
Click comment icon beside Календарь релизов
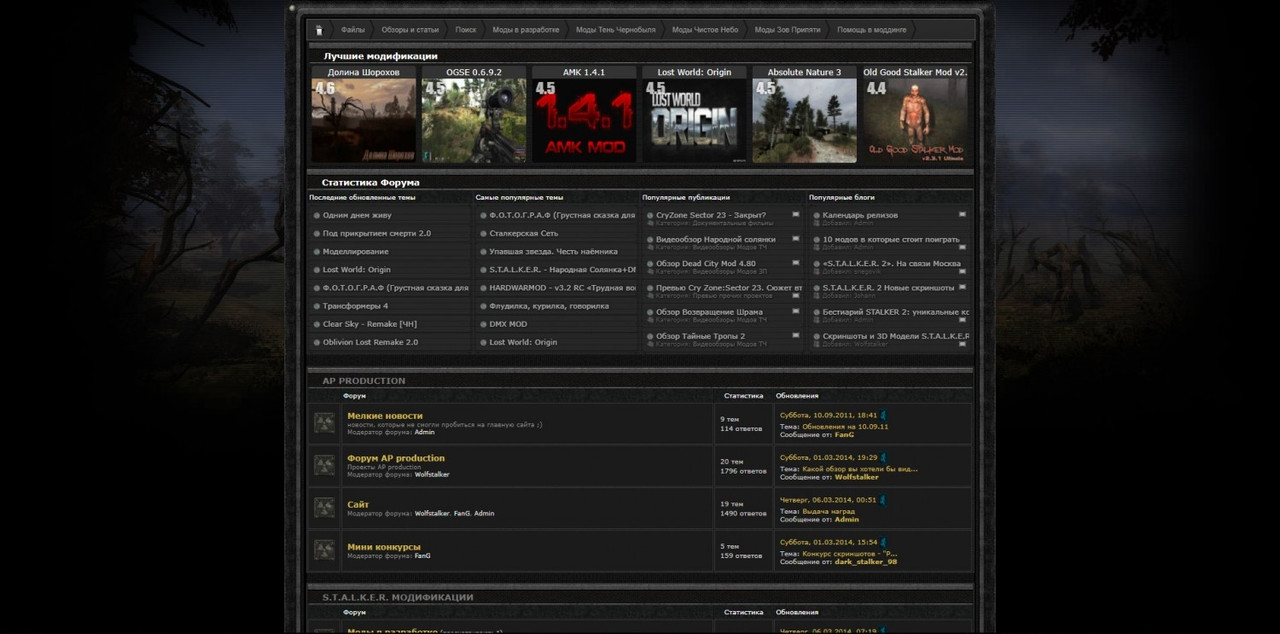962,215
